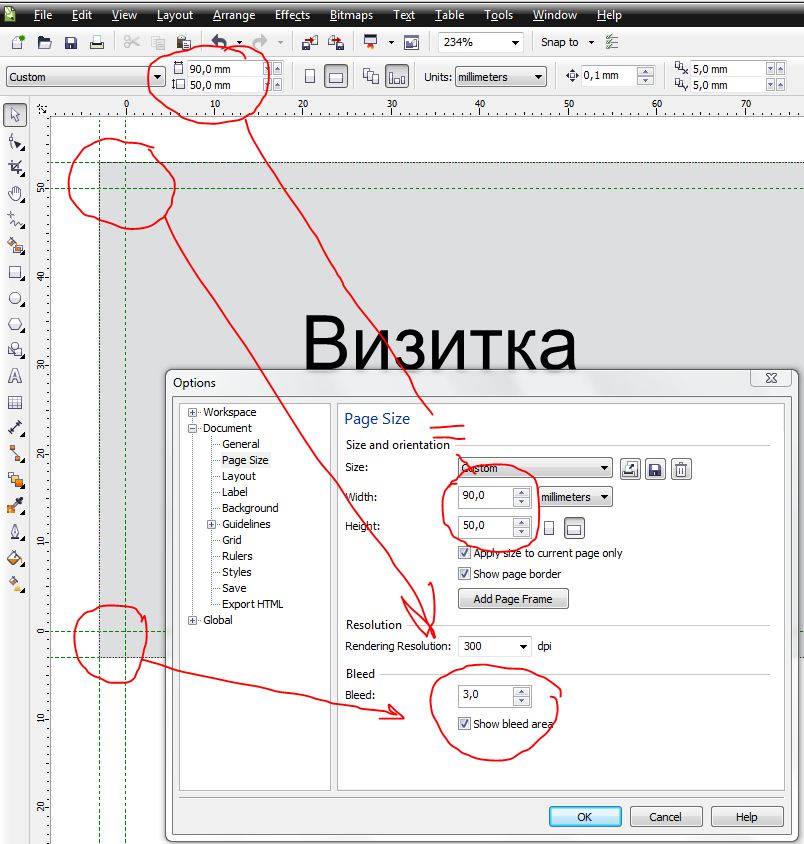Click the Print toolbar icon
Image resolution: width=804 pixels, height=844 pixels.
(x=97, y=42)
